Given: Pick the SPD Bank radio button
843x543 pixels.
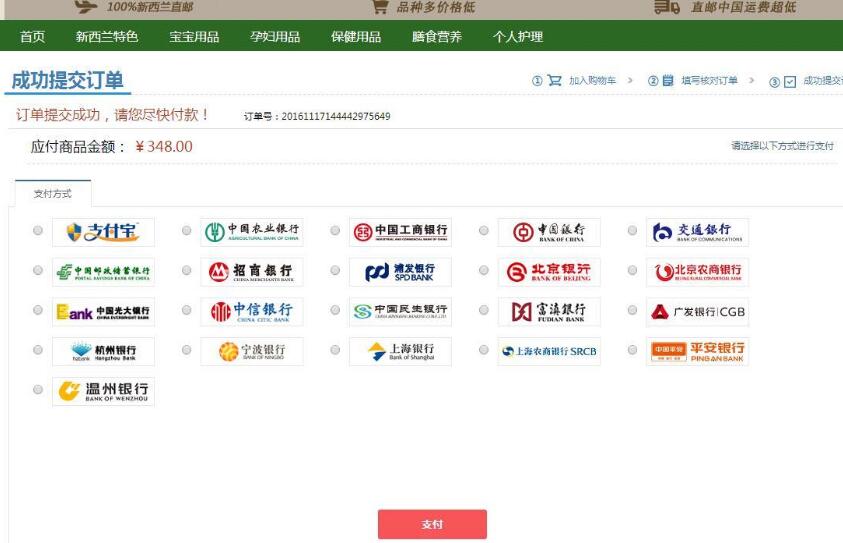Looking at the screenshot, I should [x=335, y=270].
